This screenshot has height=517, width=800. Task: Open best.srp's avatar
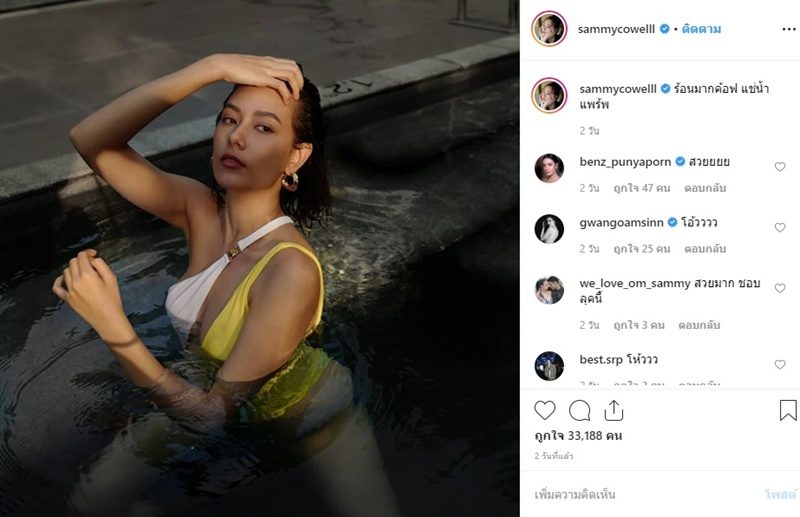tap(549, 366)
